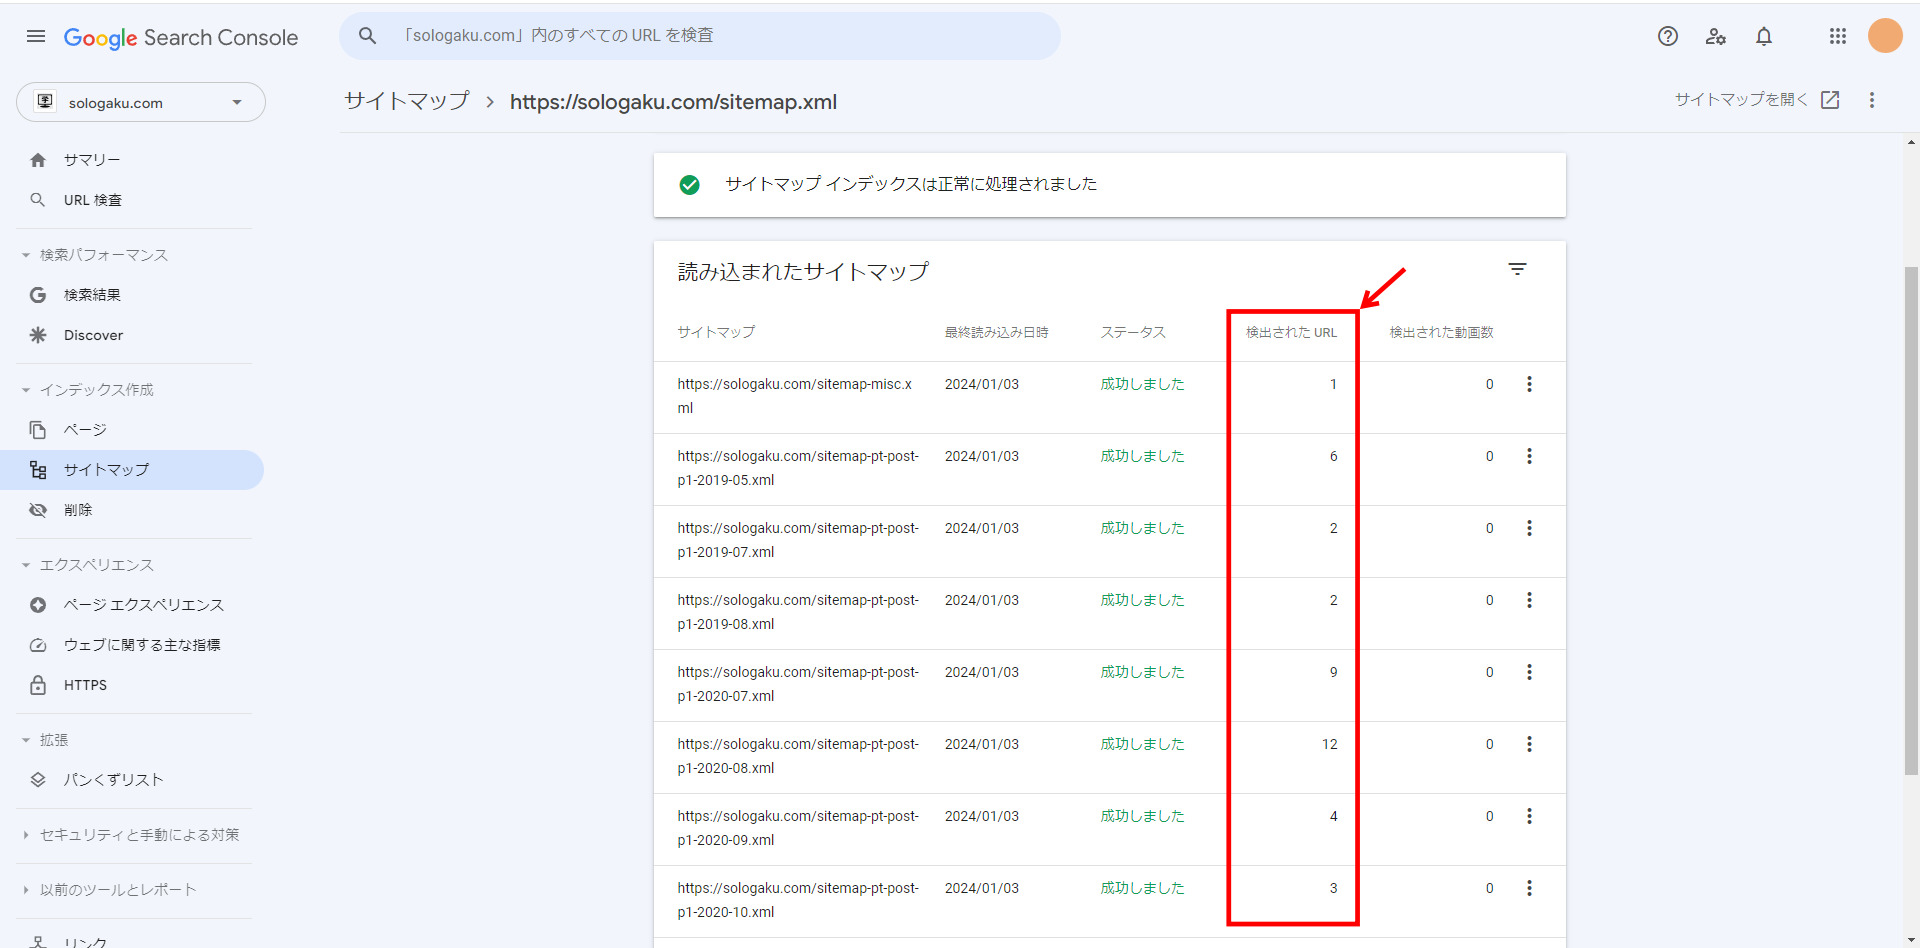This screenshot has width=1920, height=948.
Task: Click the URL inspection search field
Action: (x=700, y=36)
